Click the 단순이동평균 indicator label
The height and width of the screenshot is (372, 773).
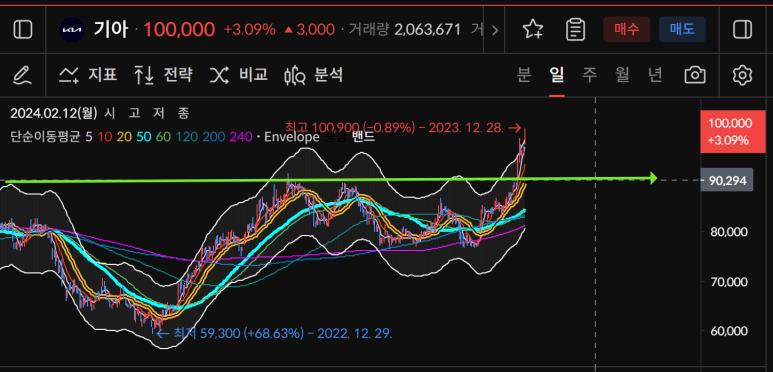45,137
